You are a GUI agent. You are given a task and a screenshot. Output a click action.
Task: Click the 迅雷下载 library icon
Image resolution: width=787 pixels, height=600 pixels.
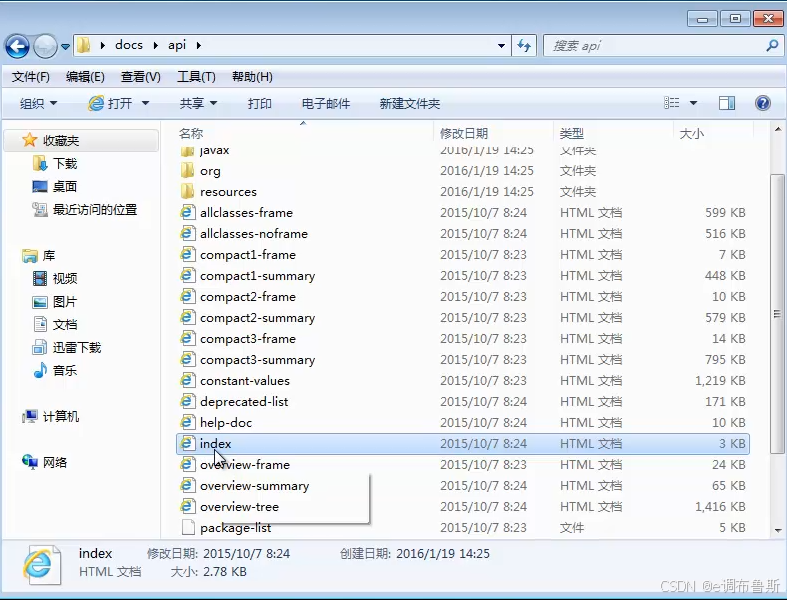[x=40, y=347]
